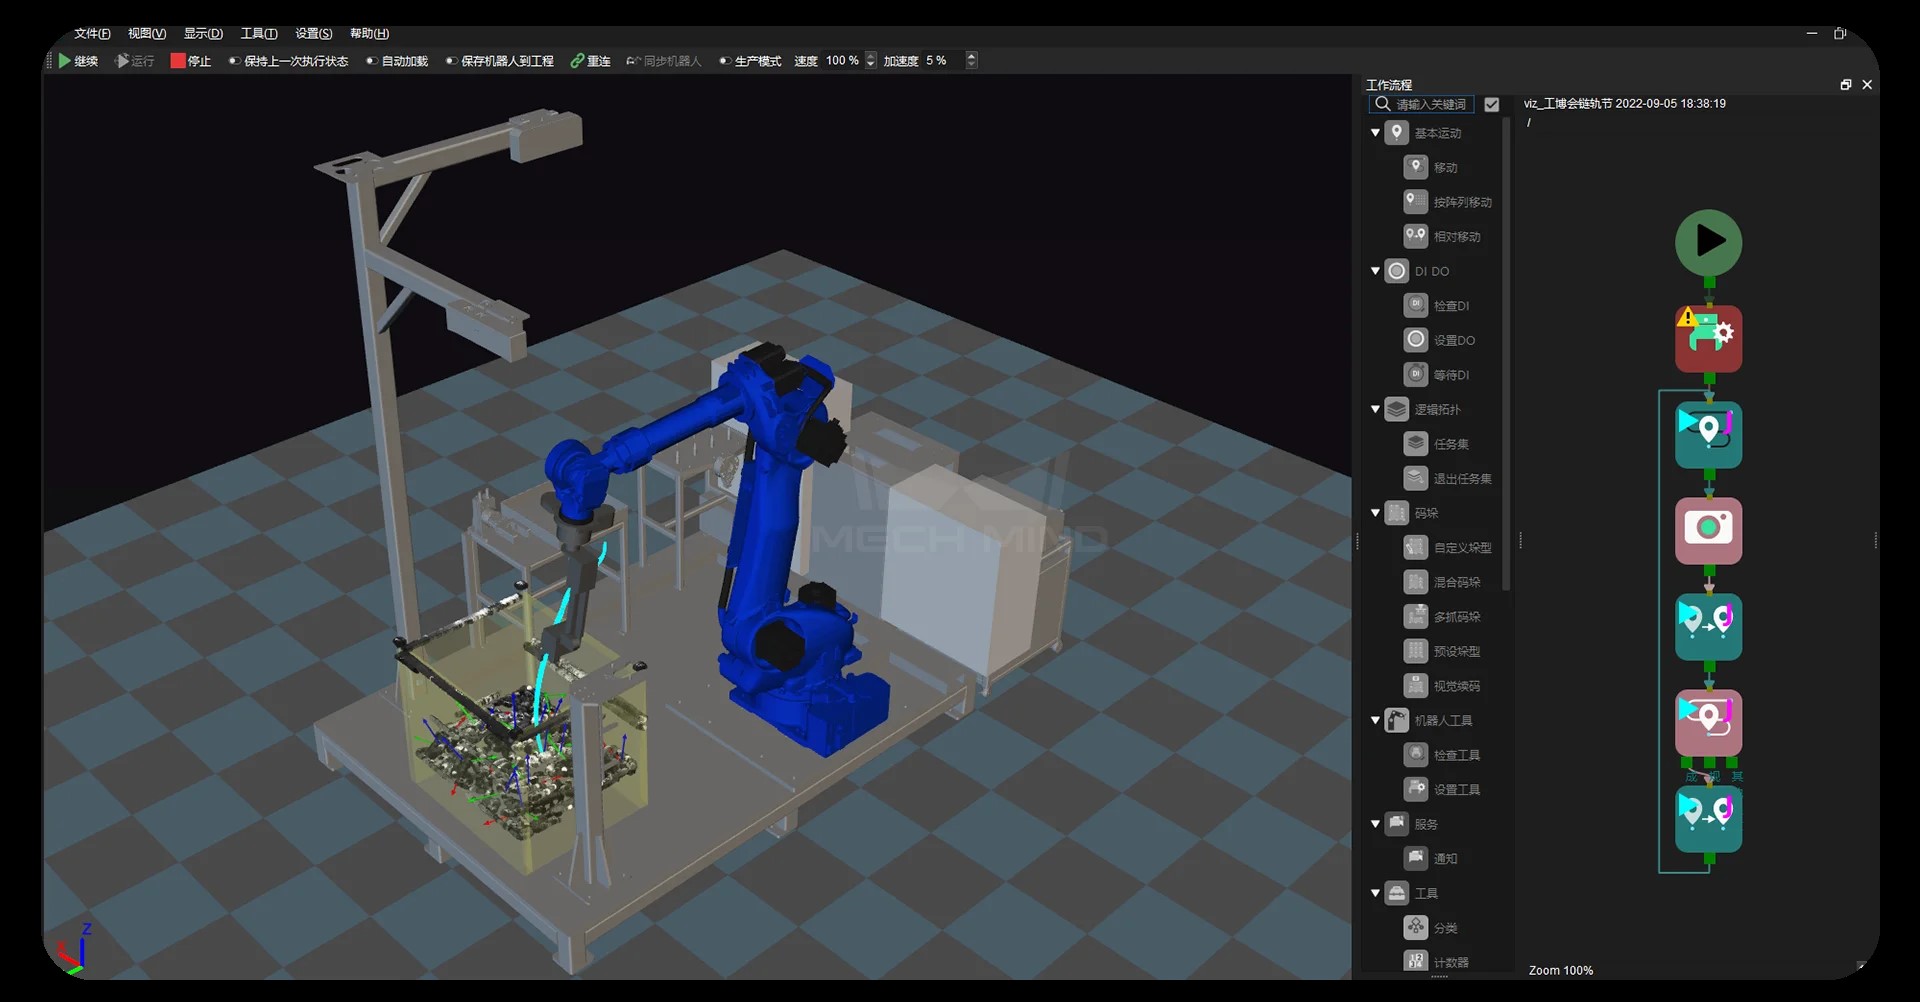This screenshot has height=1002, width=1920.
Task: Toggle the checkbox beside the keyword search box
Action: 1491,104
